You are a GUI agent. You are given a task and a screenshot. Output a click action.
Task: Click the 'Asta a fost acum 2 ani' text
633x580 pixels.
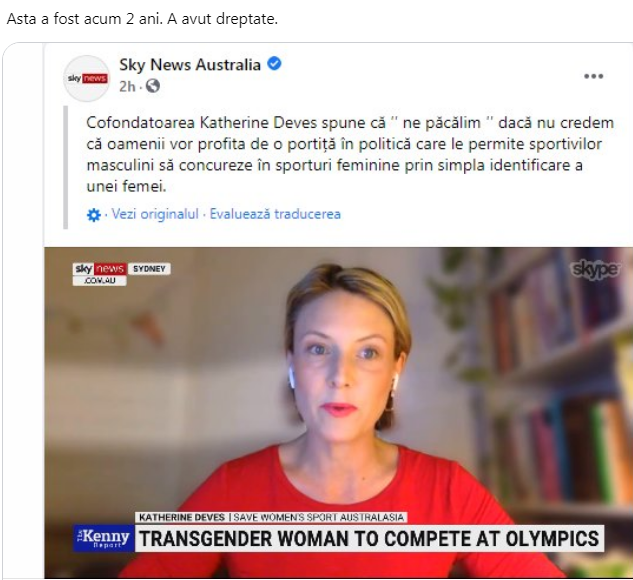coord(85,19)
